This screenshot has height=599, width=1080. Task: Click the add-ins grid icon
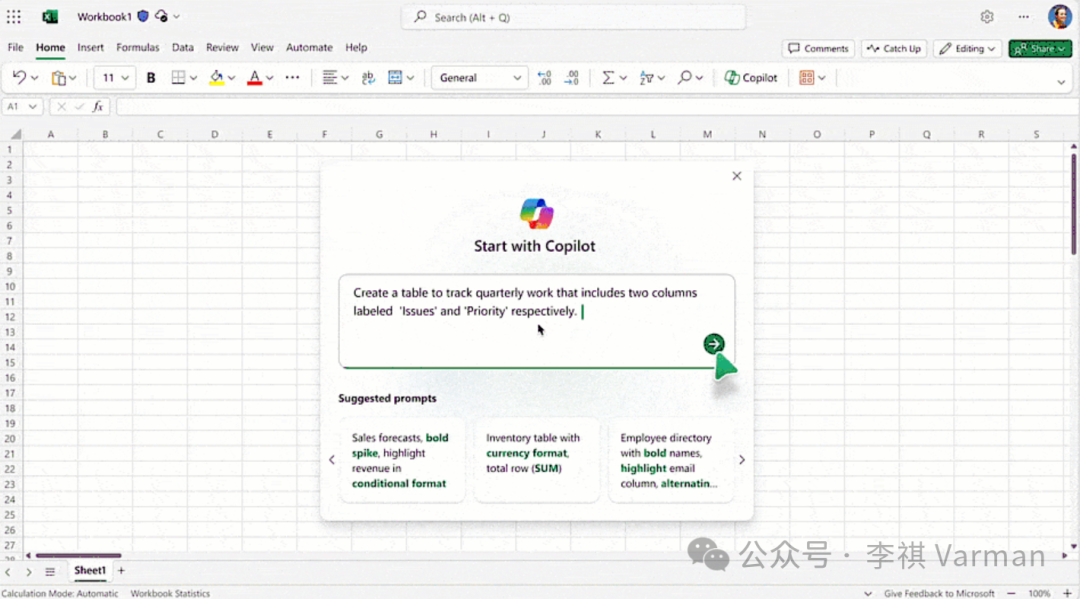click(x=806, y=78)
